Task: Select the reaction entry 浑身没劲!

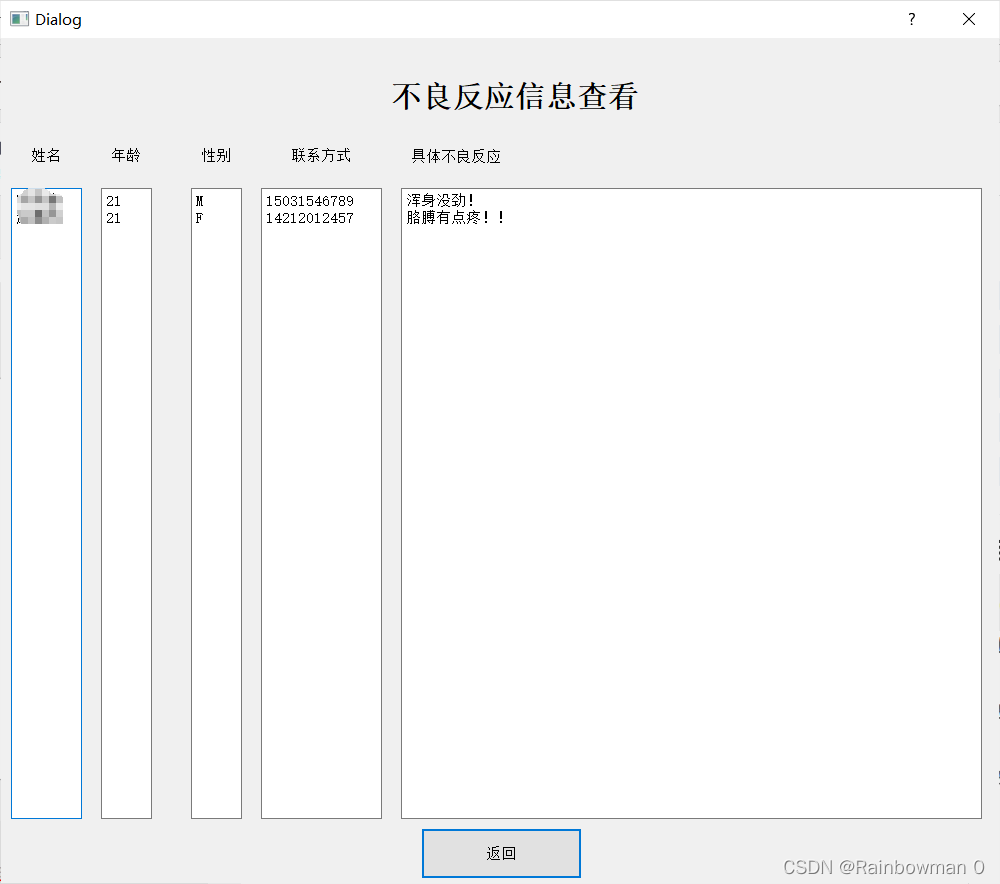Action: [x=441, y=201]
